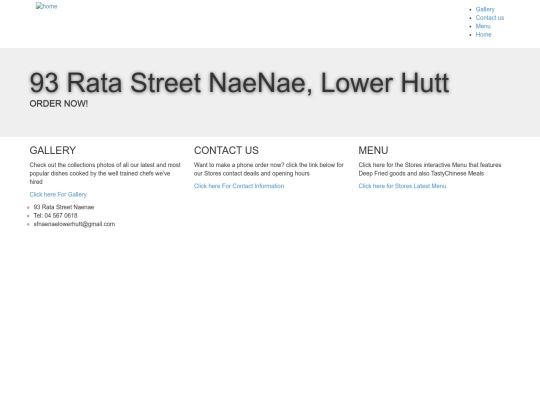Go to the Home navigation link
The height and width of the screenshot is (405, 540).
pos(483,34)
